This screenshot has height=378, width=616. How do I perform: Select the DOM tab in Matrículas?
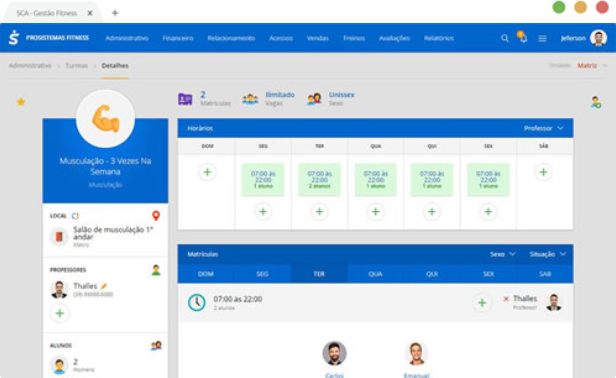pyautogui.click(x=206, y=274)
